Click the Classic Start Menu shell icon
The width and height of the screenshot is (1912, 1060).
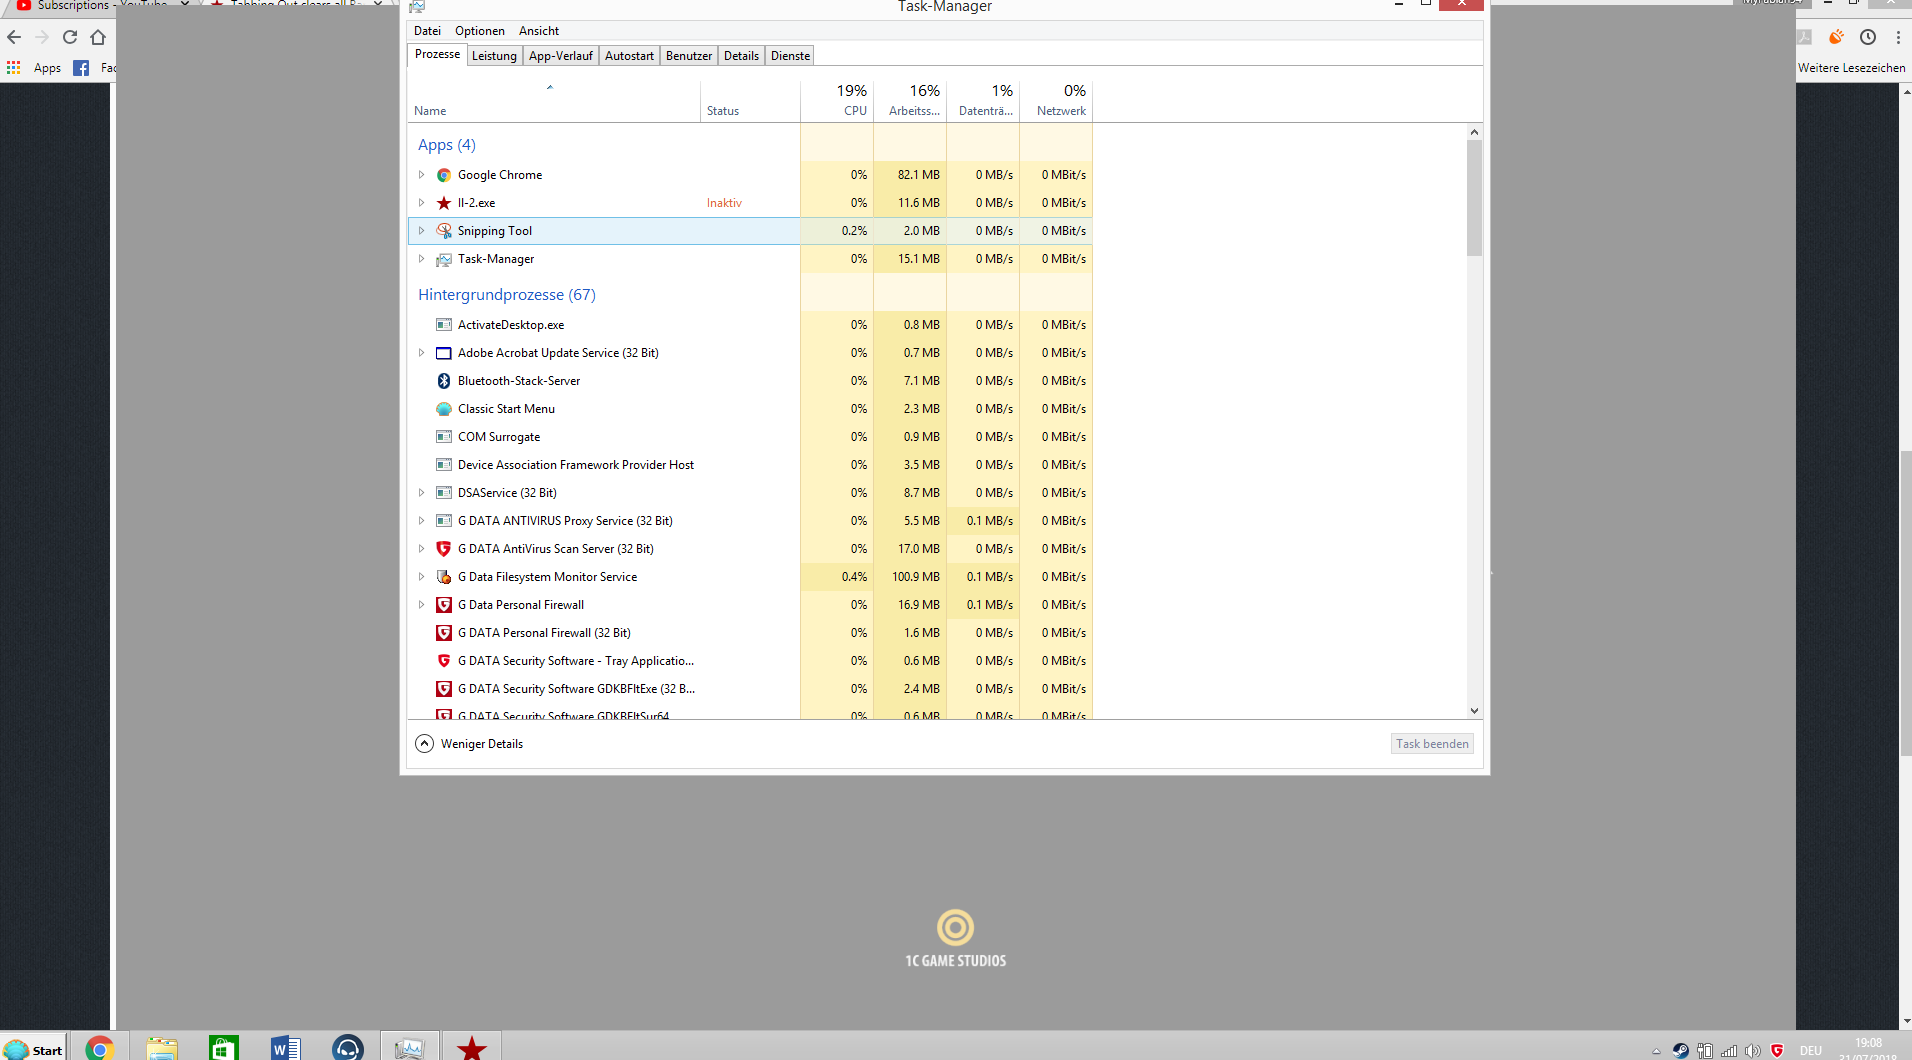tap(444, 409)
